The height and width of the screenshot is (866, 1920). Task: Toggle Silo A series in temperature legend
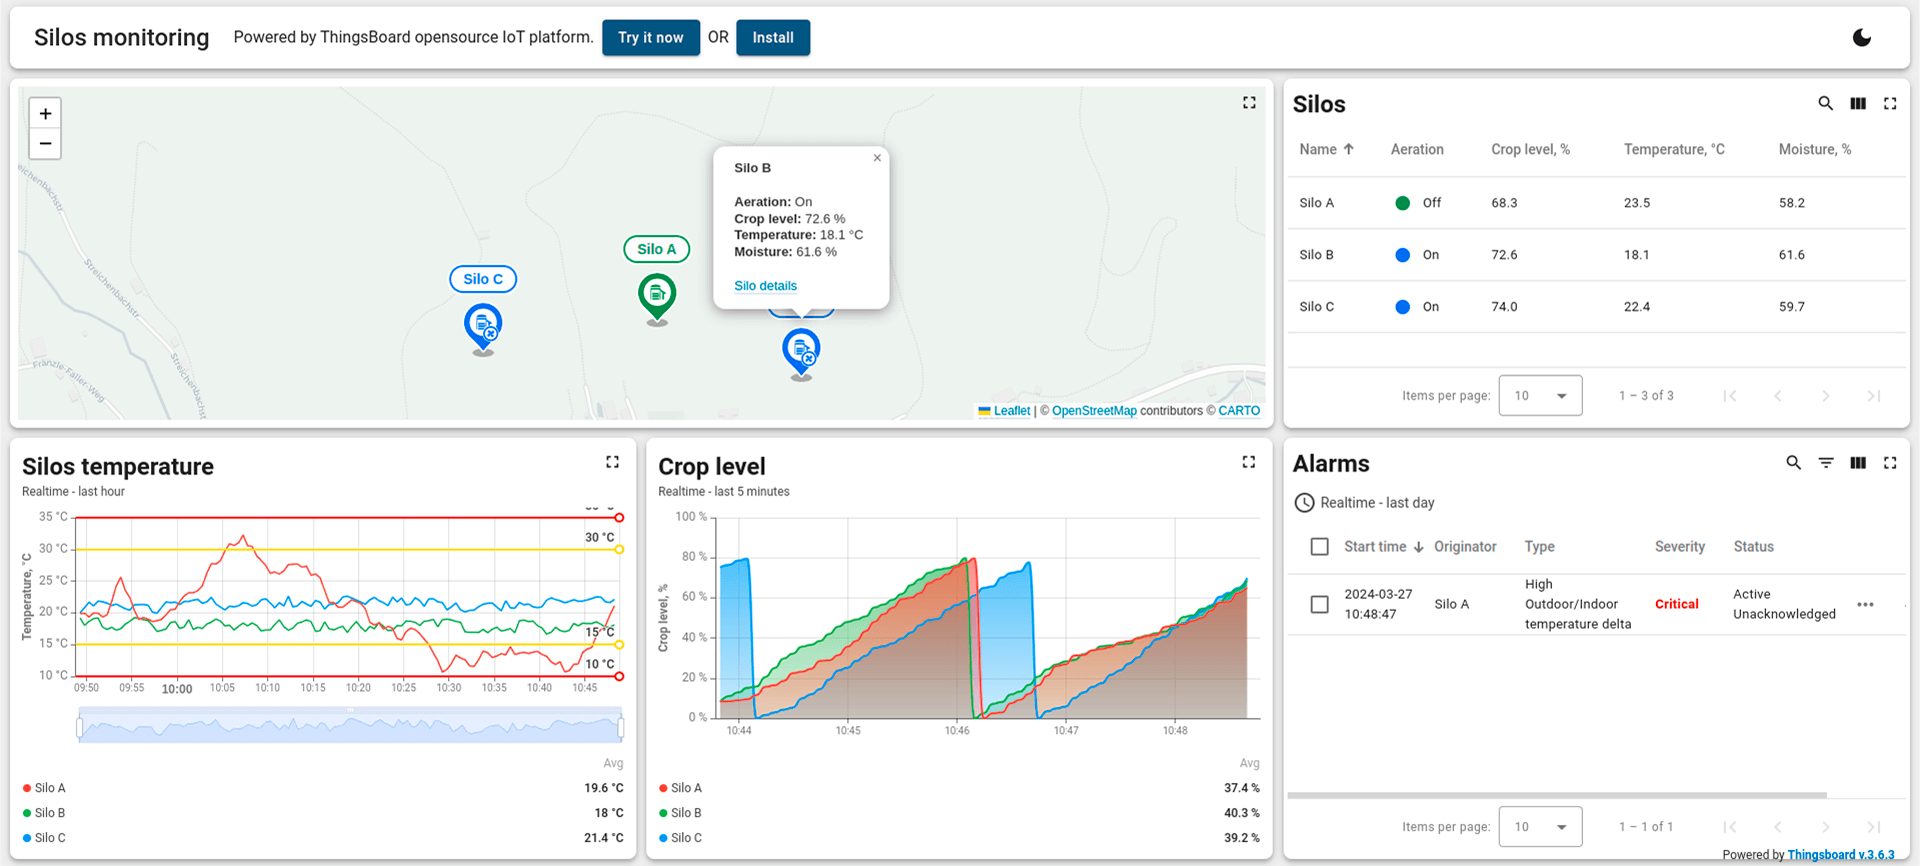click(49, 788)
